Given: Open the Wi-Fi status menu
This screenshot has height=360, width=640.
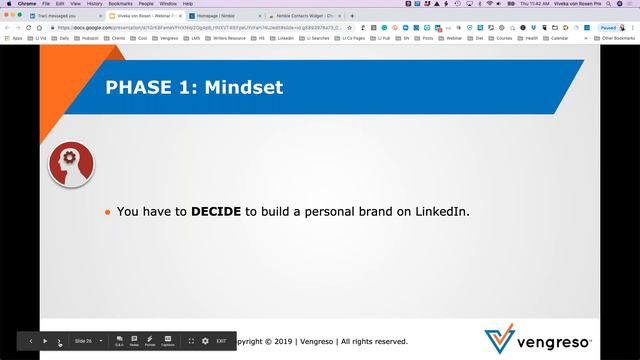Looking at the screenshot, I should point(489,4).
